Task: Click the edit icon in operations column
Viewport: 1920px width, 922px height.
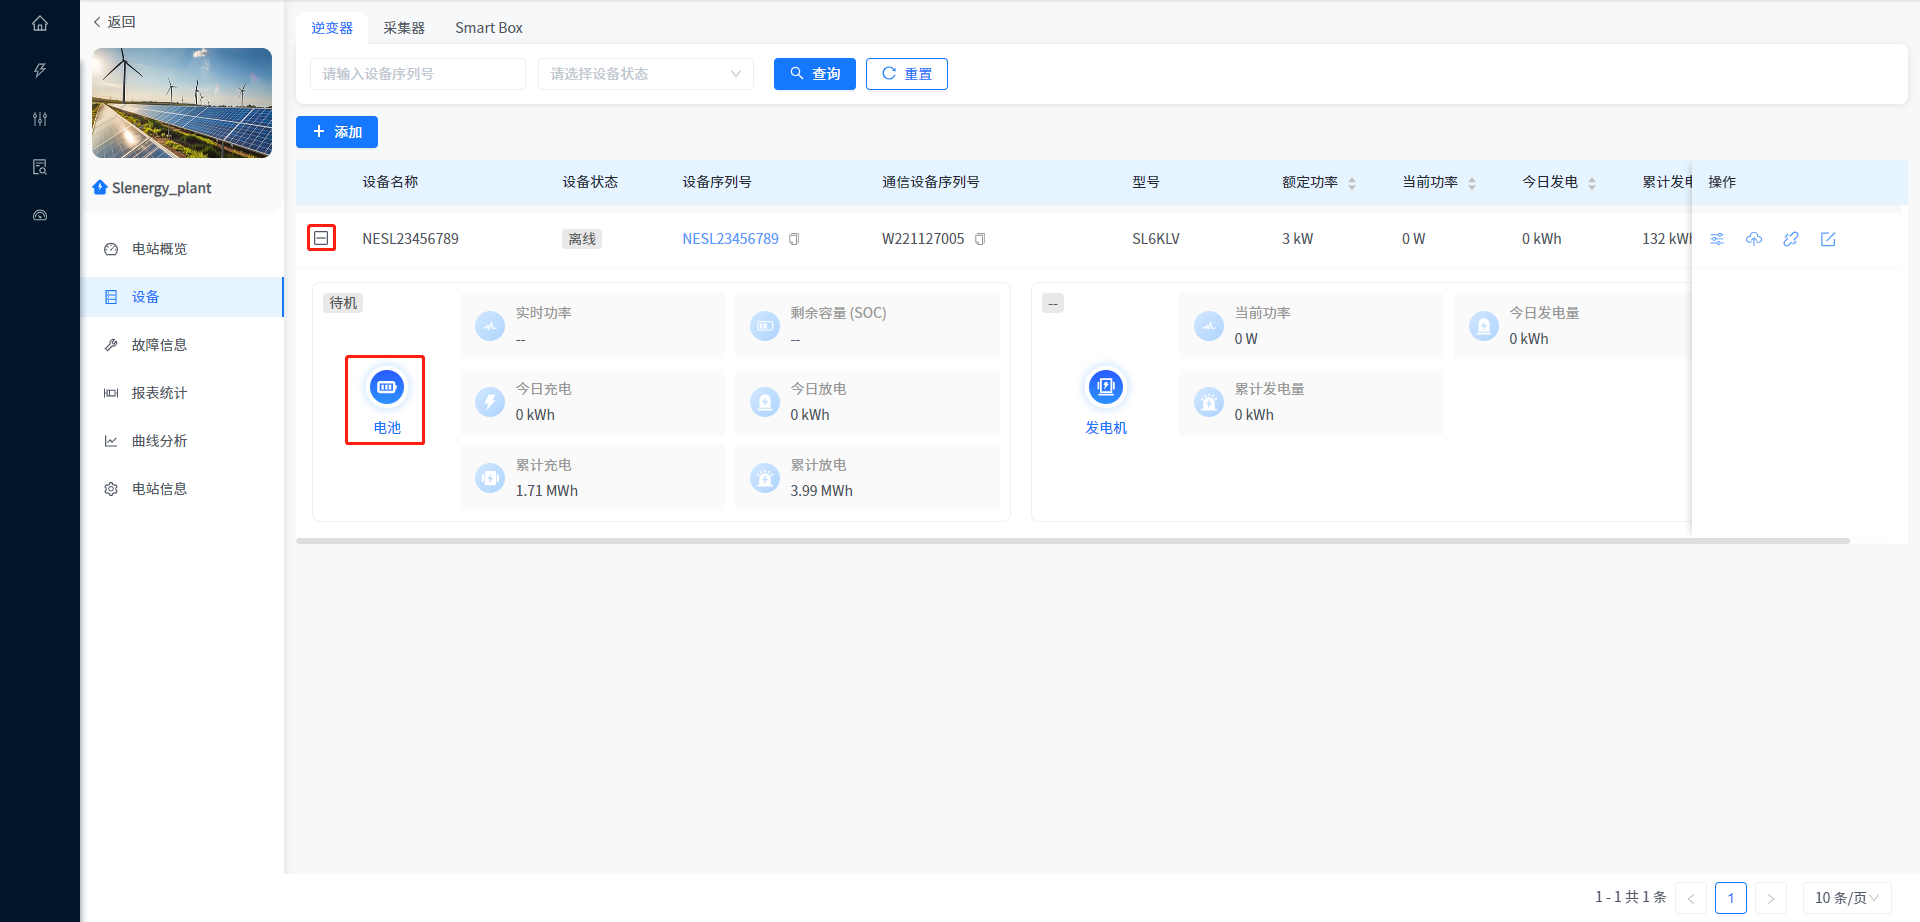Action: pyautogui.click(x=1828, y=239)
